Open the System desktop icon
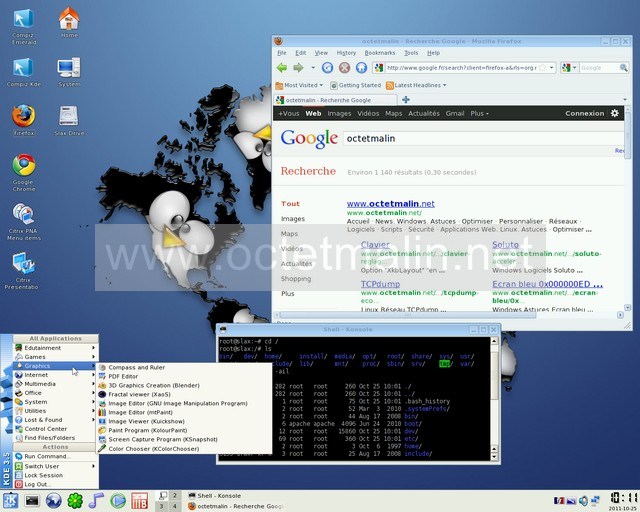Viewport: 640px width, 512px height. point(69,72)
